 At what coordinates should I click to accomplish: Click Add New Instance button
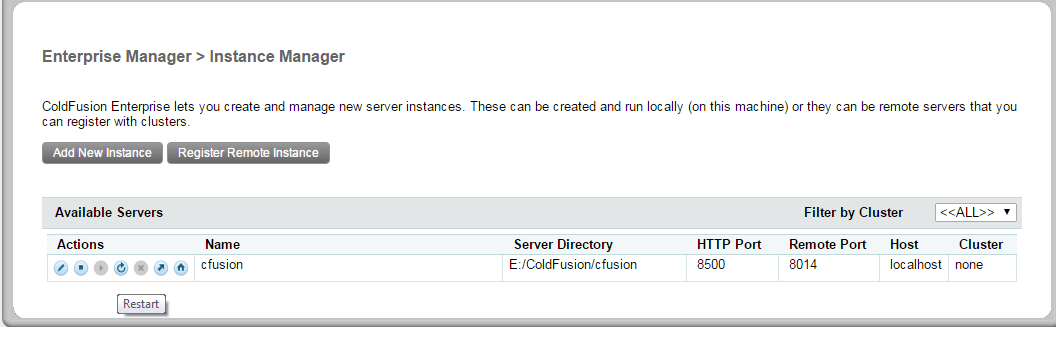(102, 153)
